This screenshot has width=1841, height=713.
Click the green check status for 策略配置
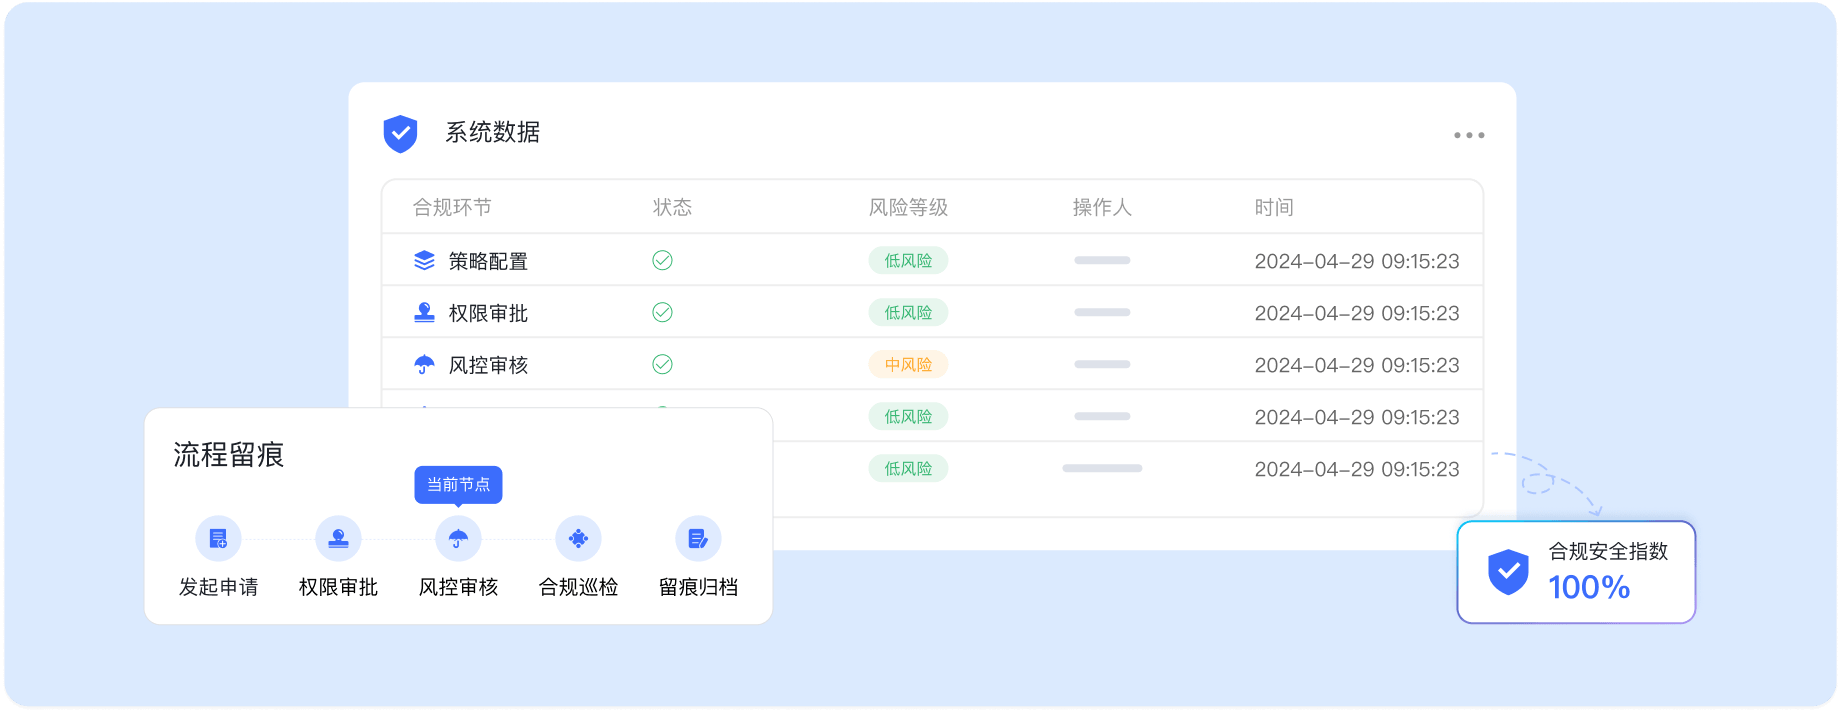(662, 260)
